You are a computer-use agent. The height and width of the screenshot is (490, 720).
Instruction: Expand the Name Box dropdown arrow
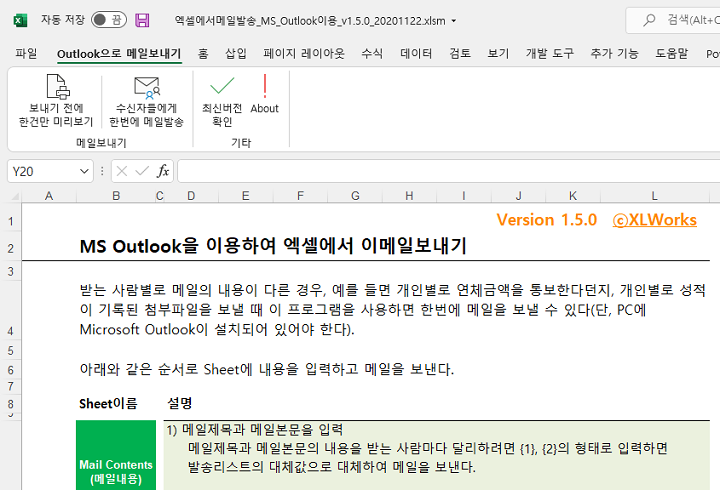tap(84, 171)
